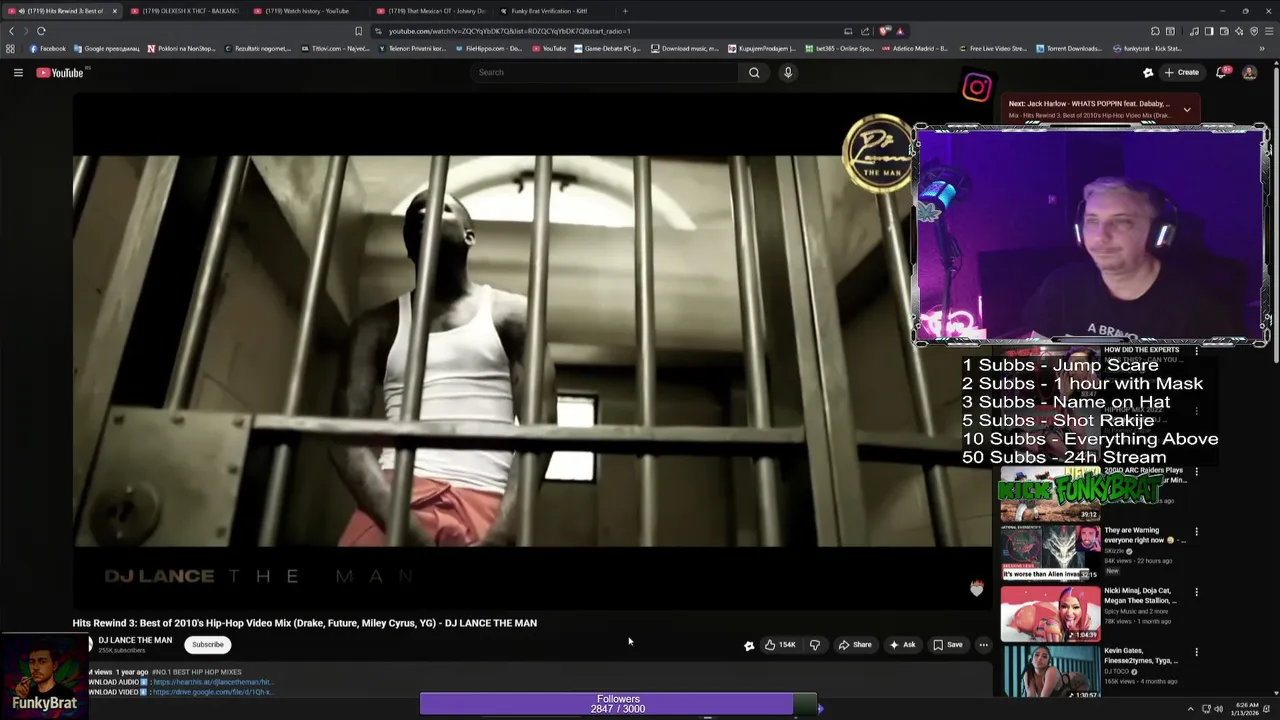The height and width of the screenshot is (720, 1280).
Task: Open the Instagram overlay icon
Action: 977,87
